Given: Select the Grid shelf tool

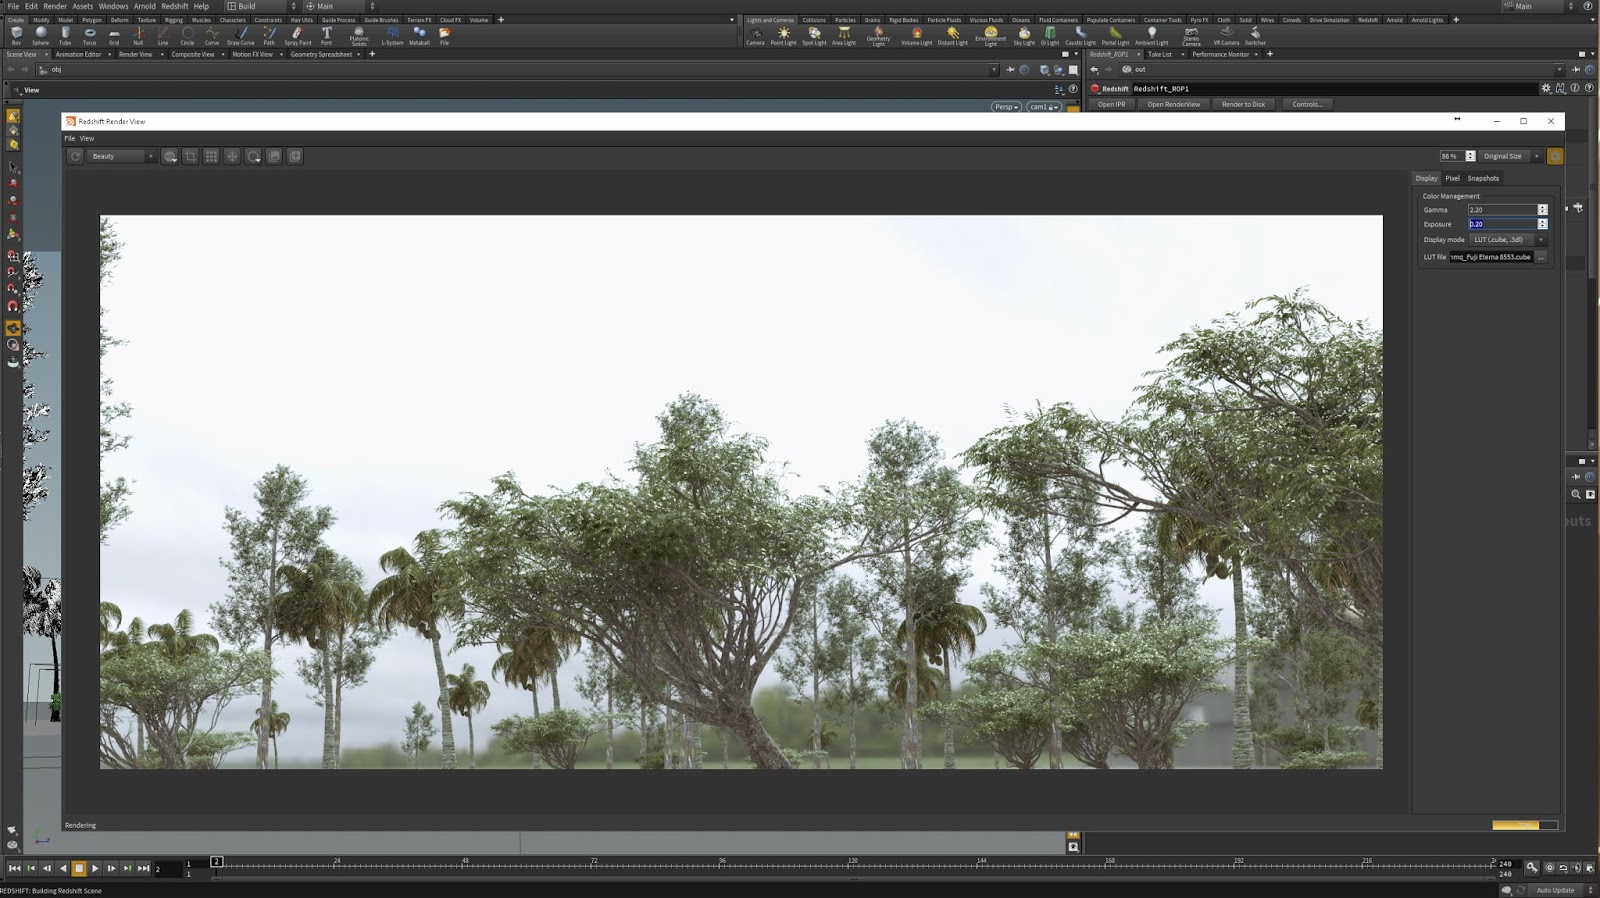Looking at the screenshot, I should pyautogui.click(x=114, y=36).
